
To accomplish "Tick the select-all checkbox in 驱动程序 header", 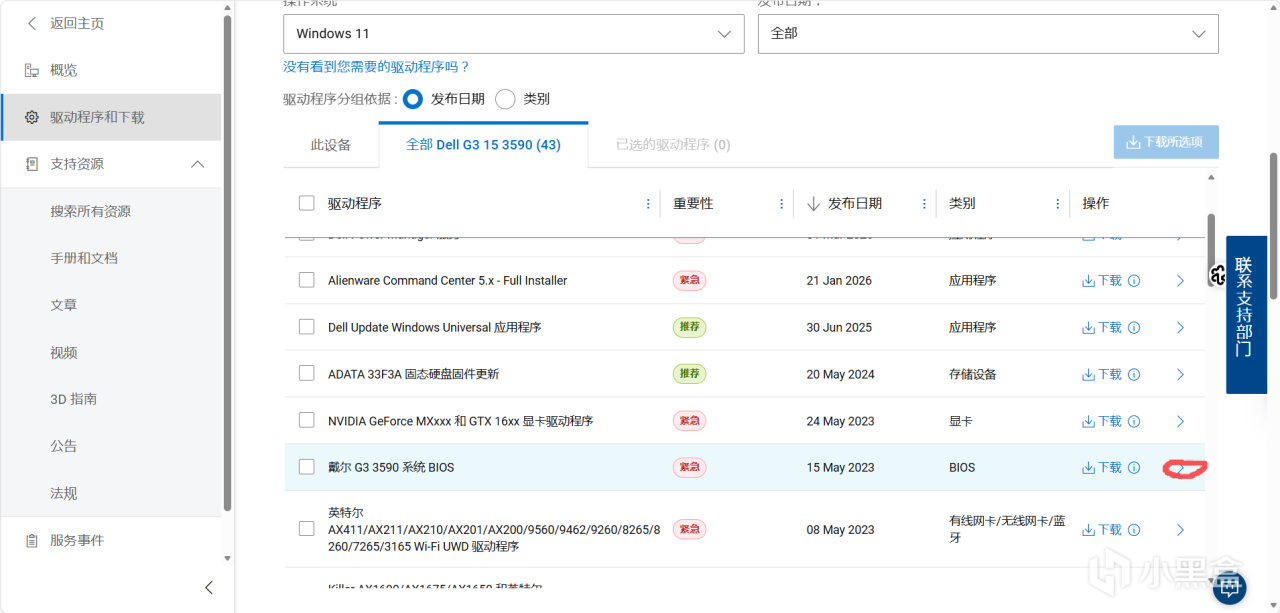I will [x=307, y=203].
